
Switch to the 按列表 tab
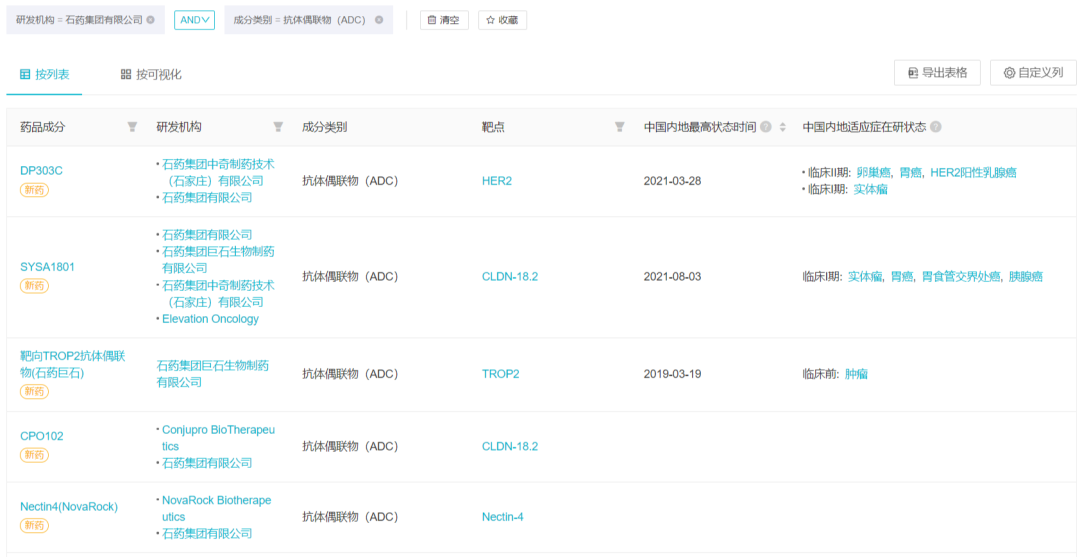44,74
